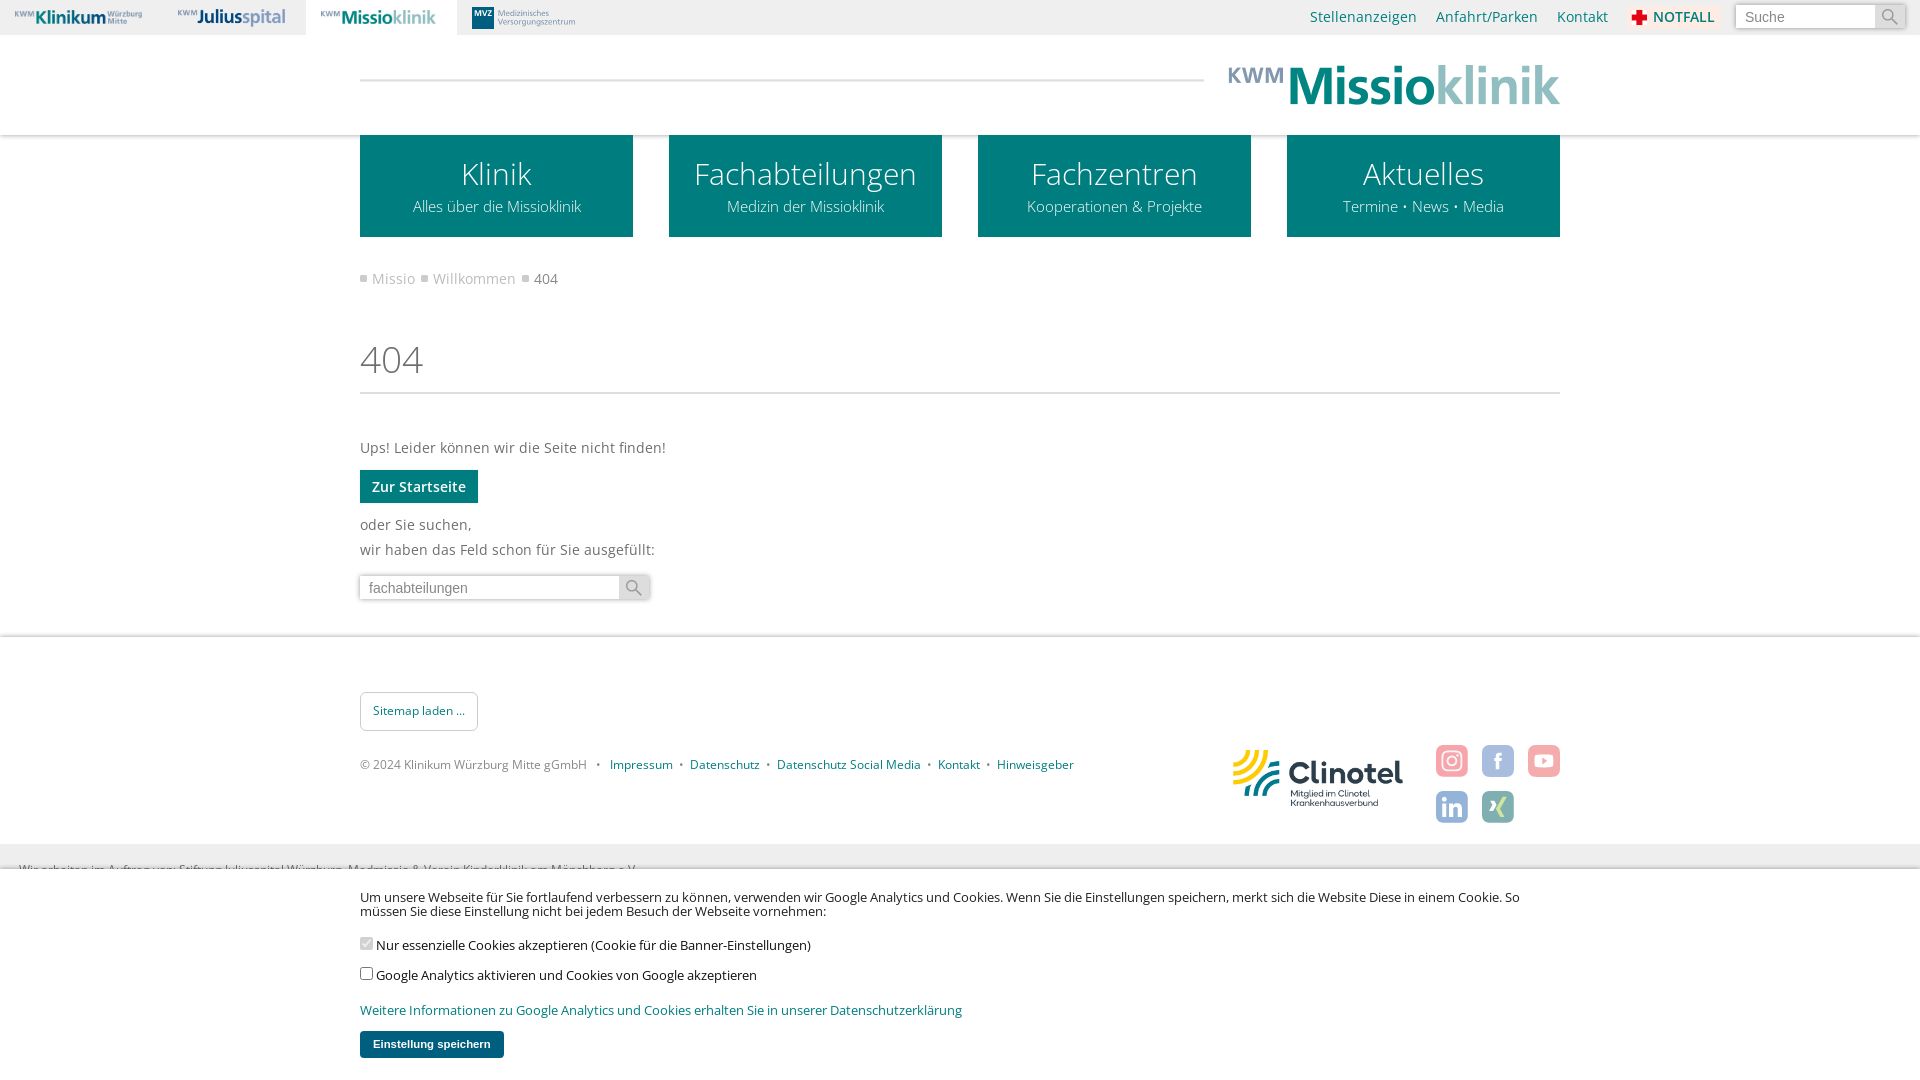The image size is (1920, 1080).
Task: Open the Aktuelles navigation tile
Action: coord(1423,186)
